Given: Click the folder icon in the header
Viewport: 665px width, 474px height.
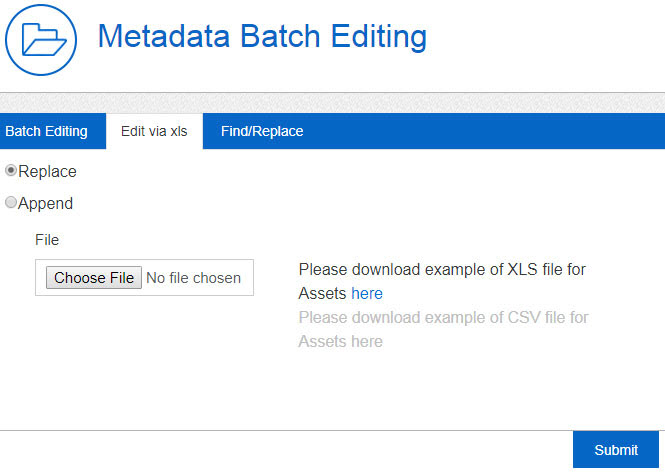Looking at the screenshot, I should click(x=42, y=41).
